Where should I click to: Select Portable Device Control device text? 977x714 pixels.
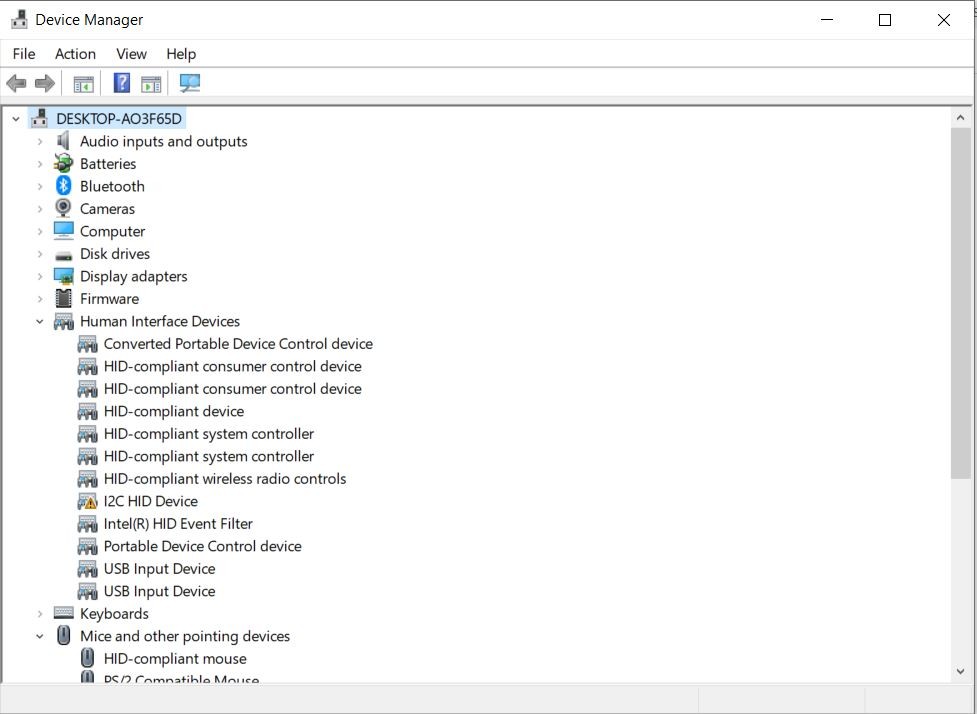coord(203,546)
